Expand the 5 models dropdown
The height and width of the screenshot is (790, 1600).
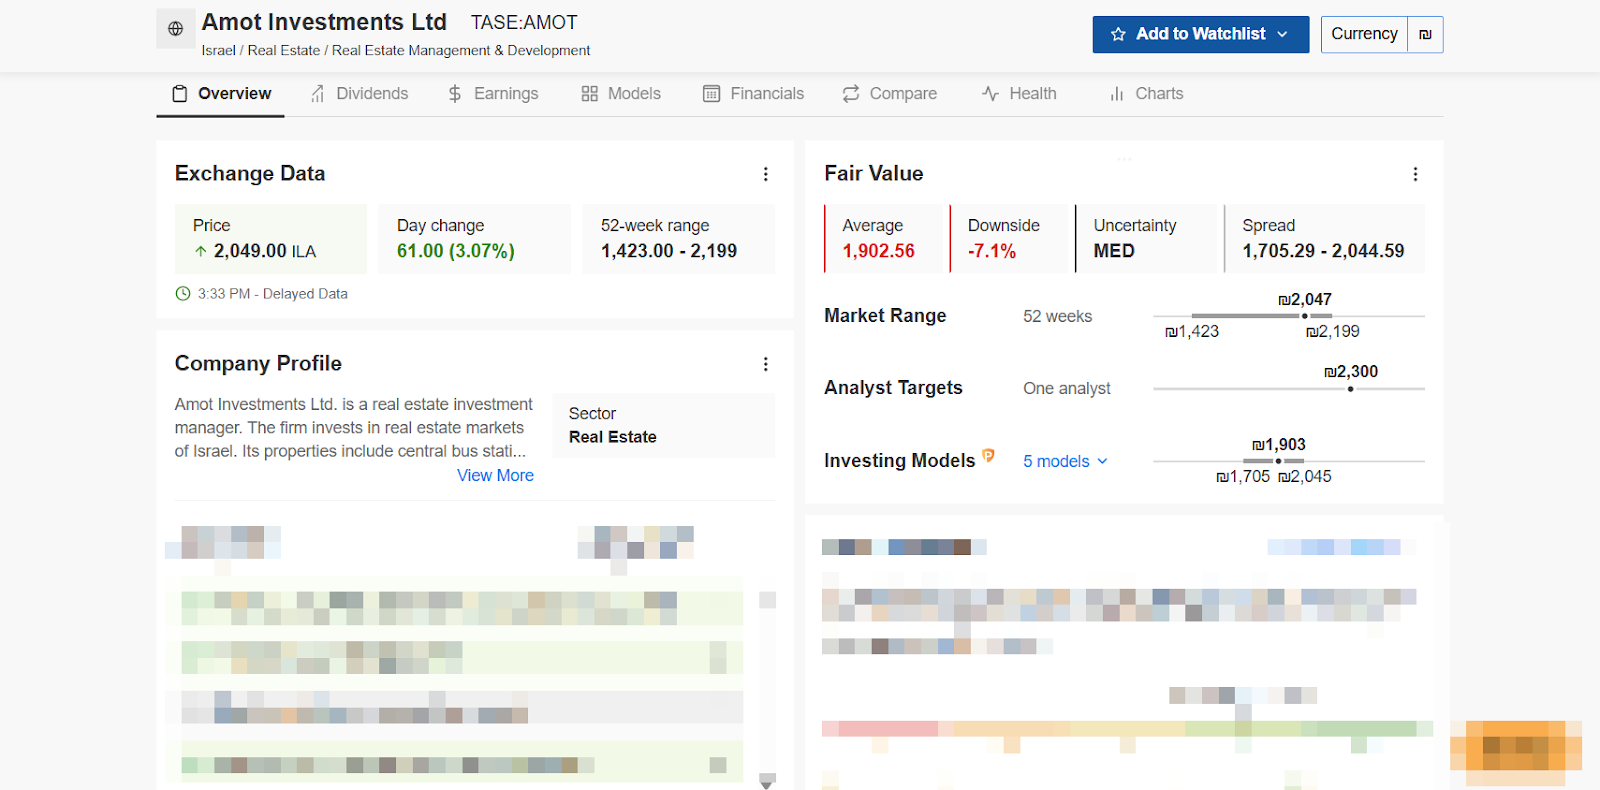[x=1066, y=461]
